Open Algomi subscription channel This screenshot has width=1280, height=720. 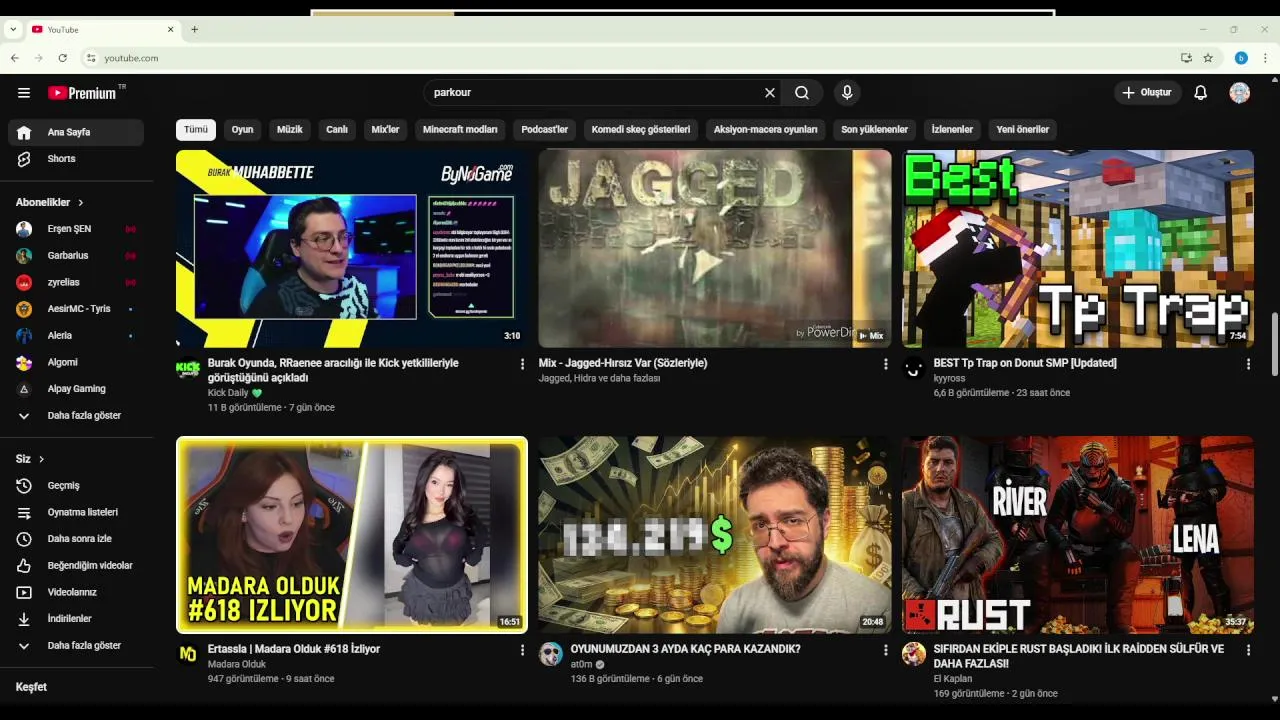click(x=76, y=362)
